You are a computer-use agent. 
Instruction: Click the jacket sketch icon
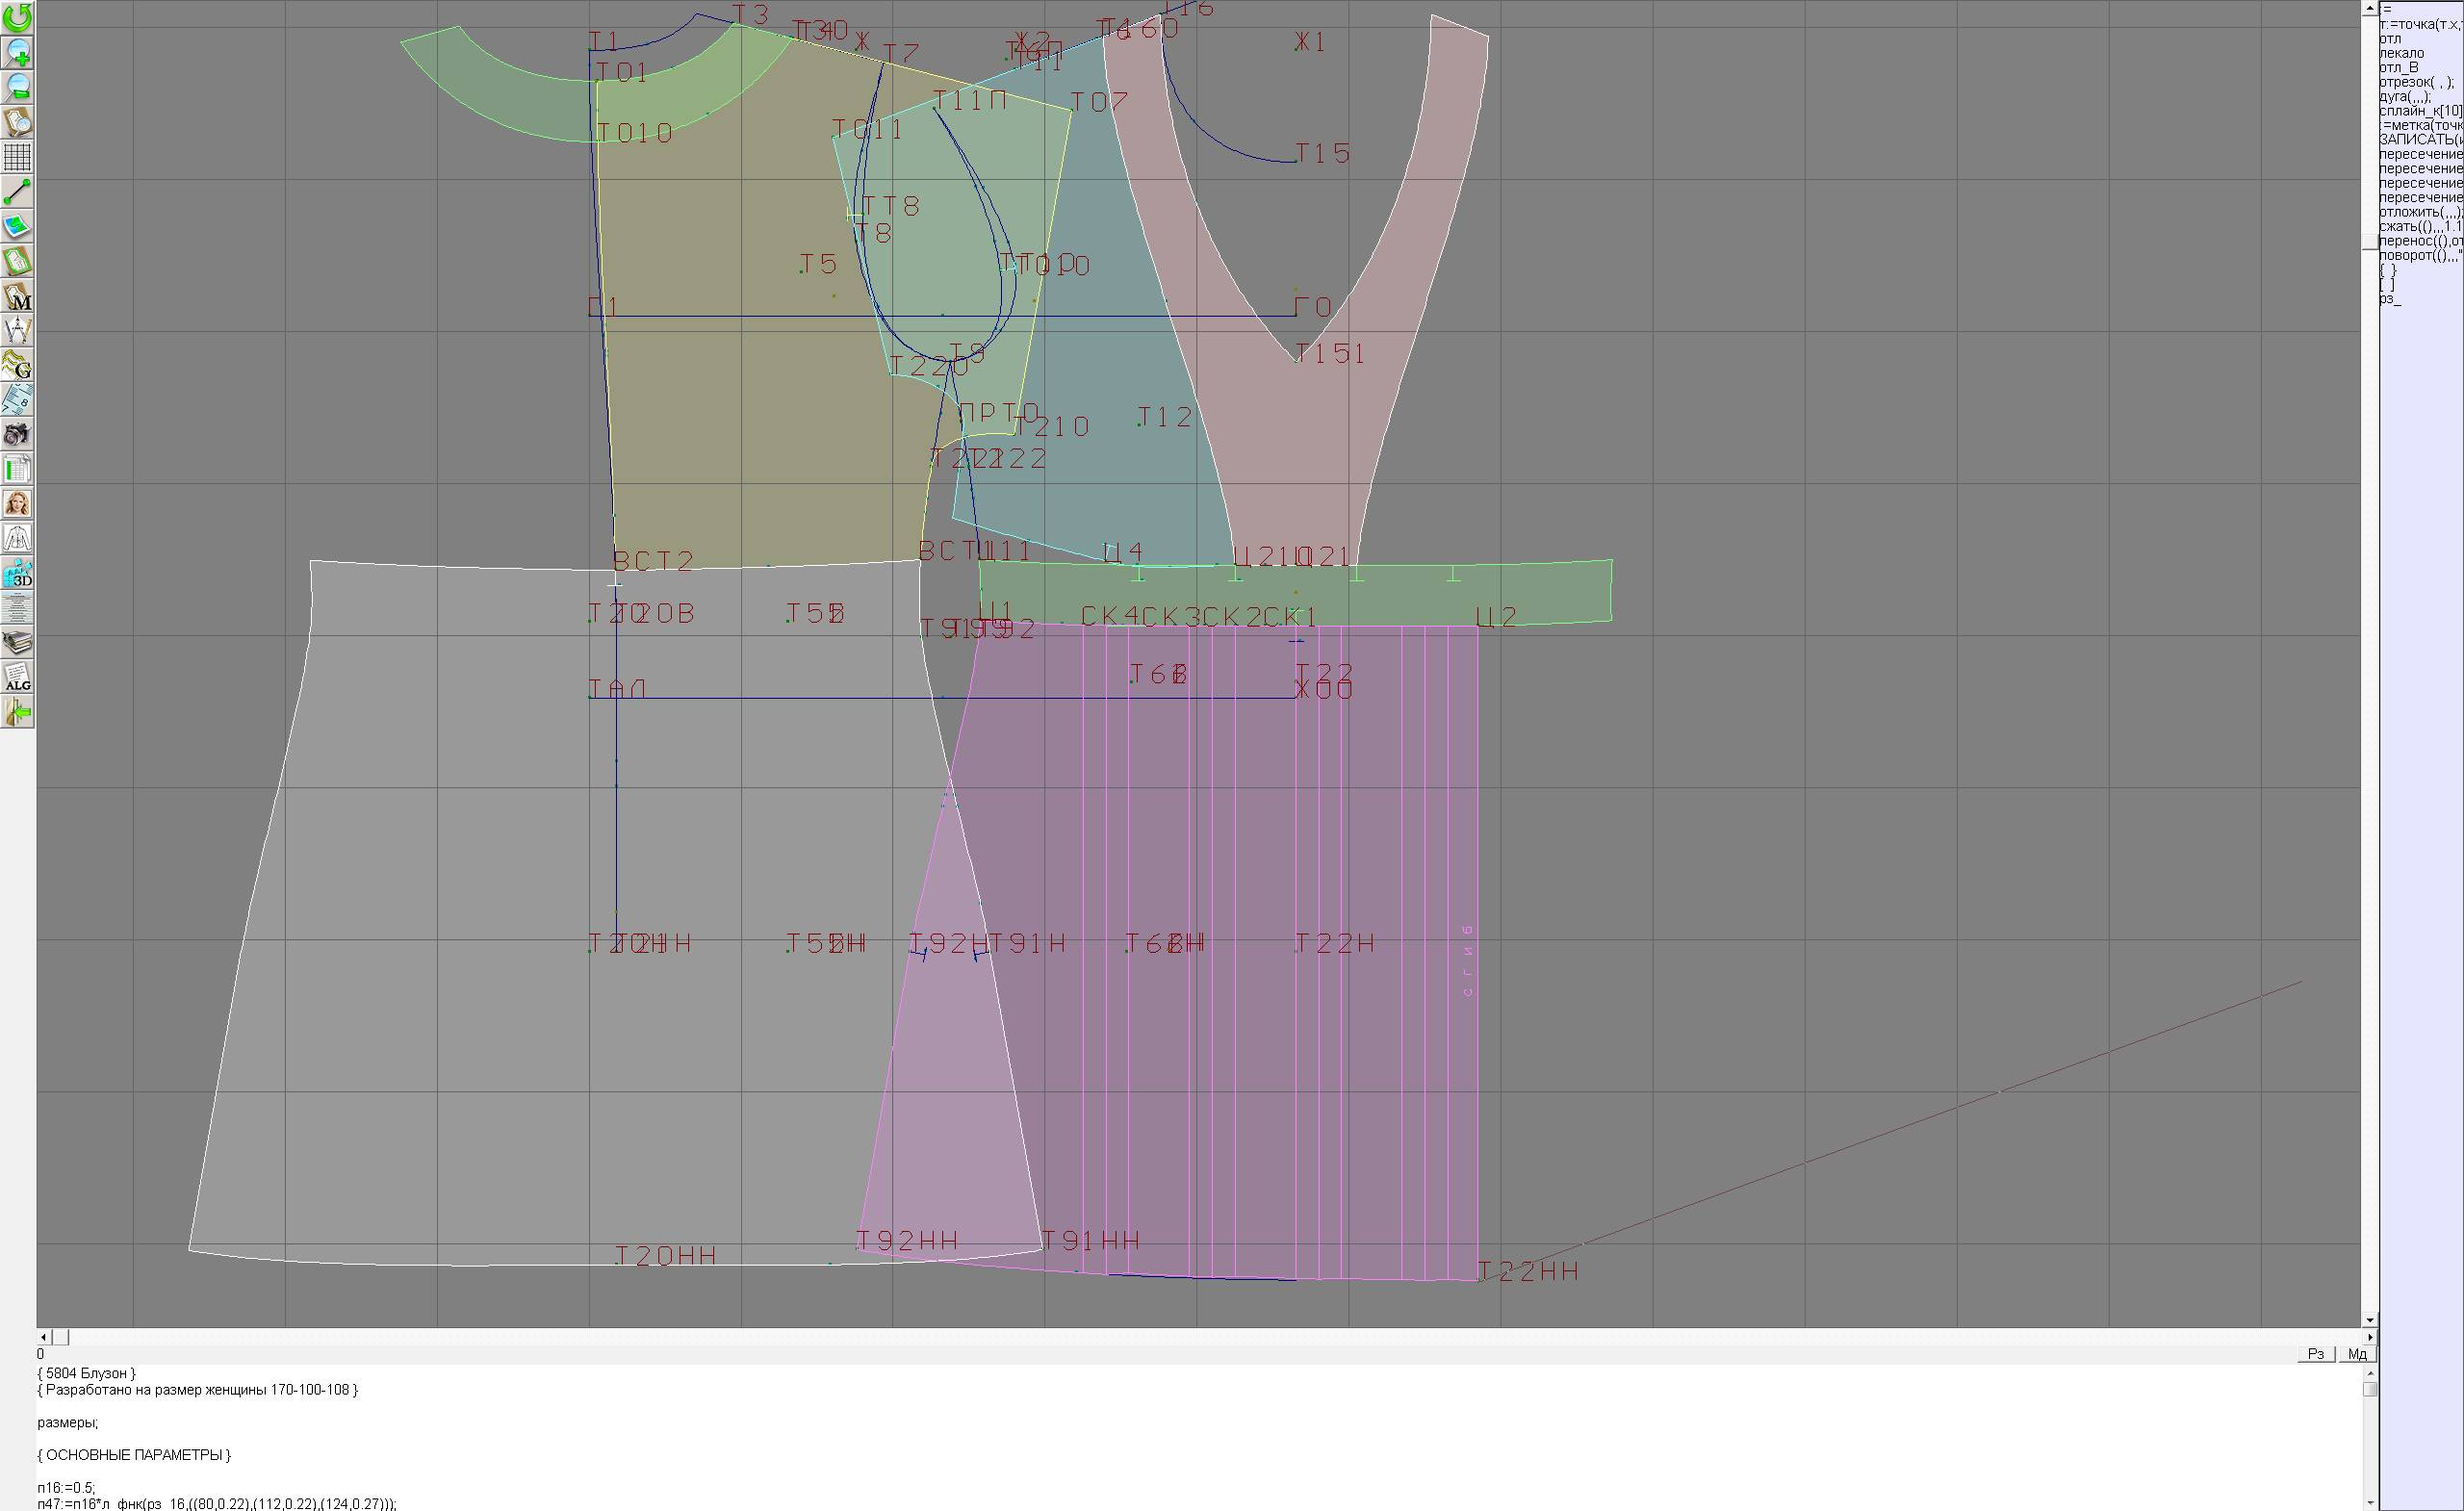(x=17, y=538)
